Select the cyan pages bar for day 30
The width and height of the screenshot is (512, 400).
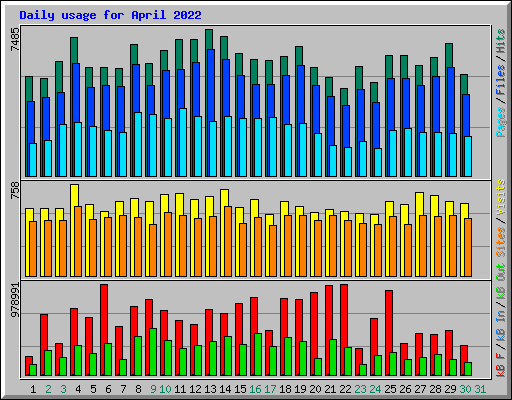pyautogui.click(x=468, y=156)
